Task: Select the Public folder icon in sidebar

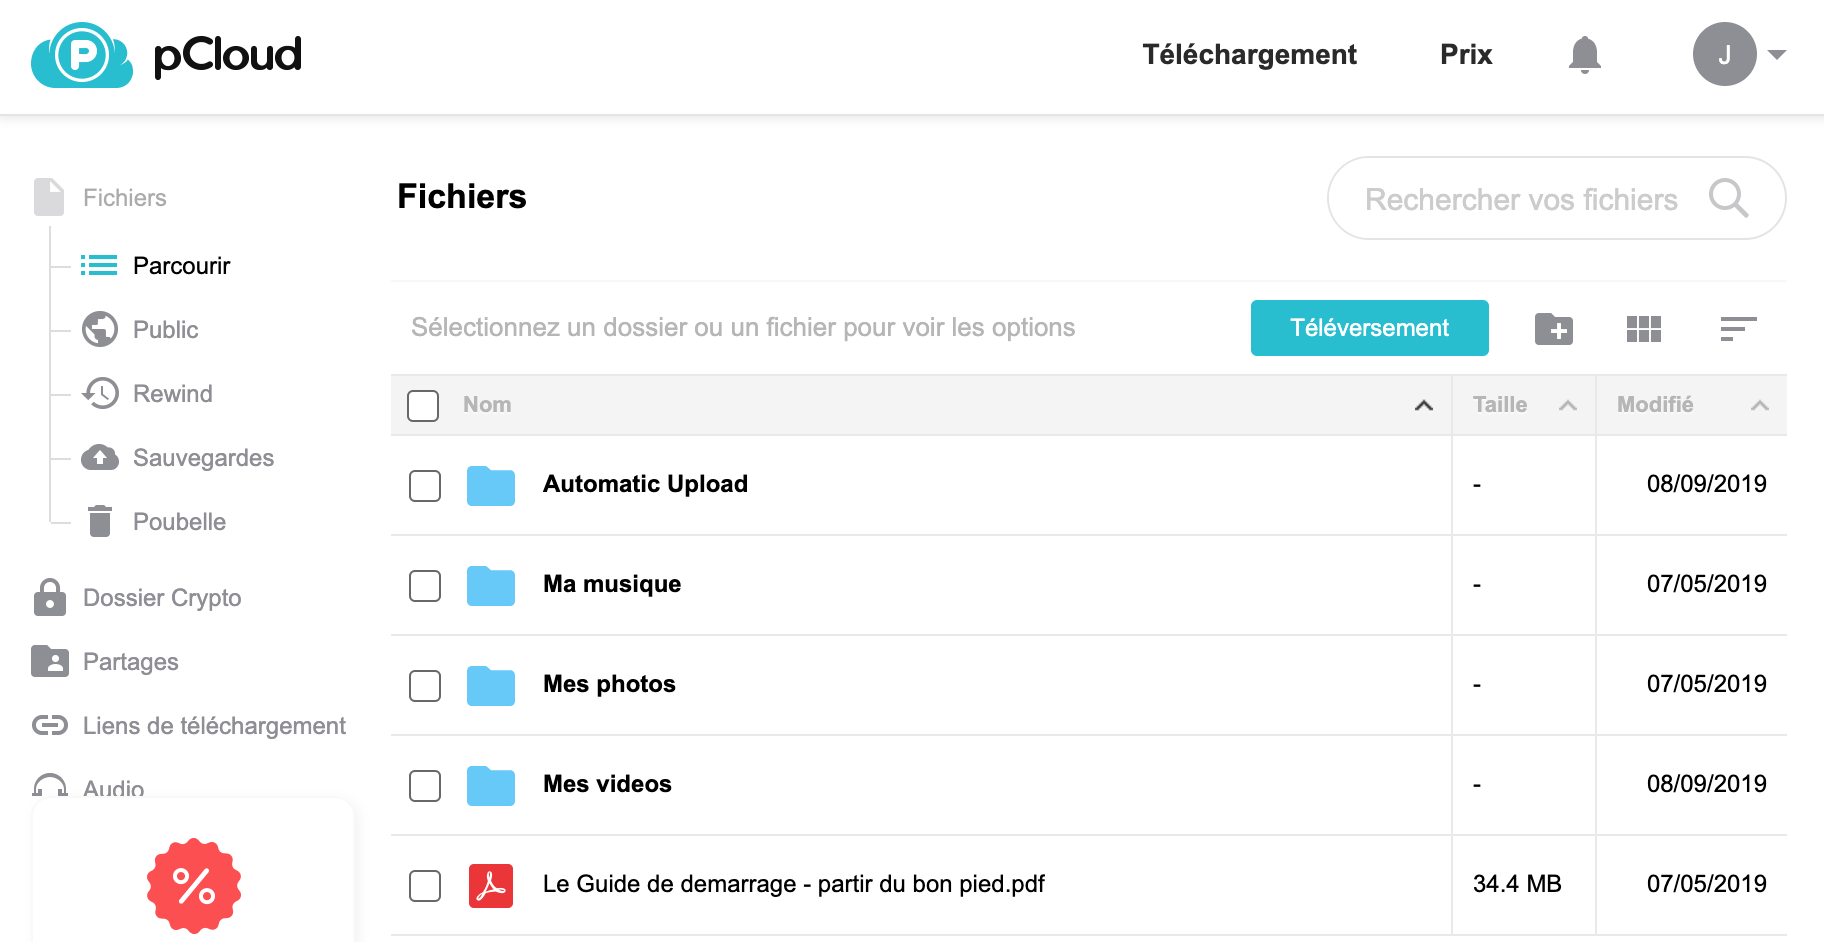Action: (x=99, y=329)
